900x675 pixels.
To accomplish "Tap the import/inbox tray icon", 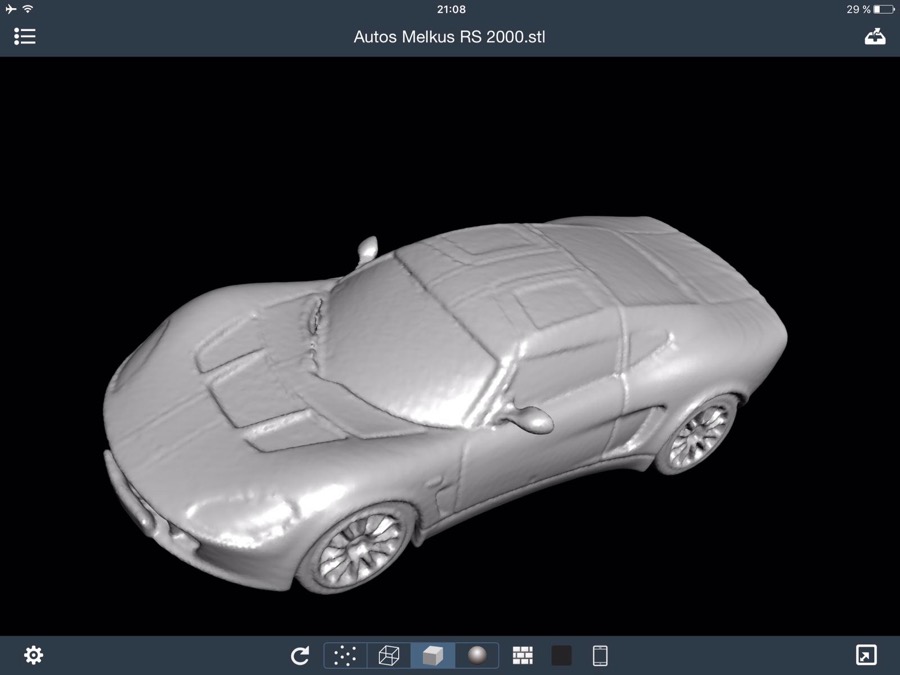I will 875,37.
